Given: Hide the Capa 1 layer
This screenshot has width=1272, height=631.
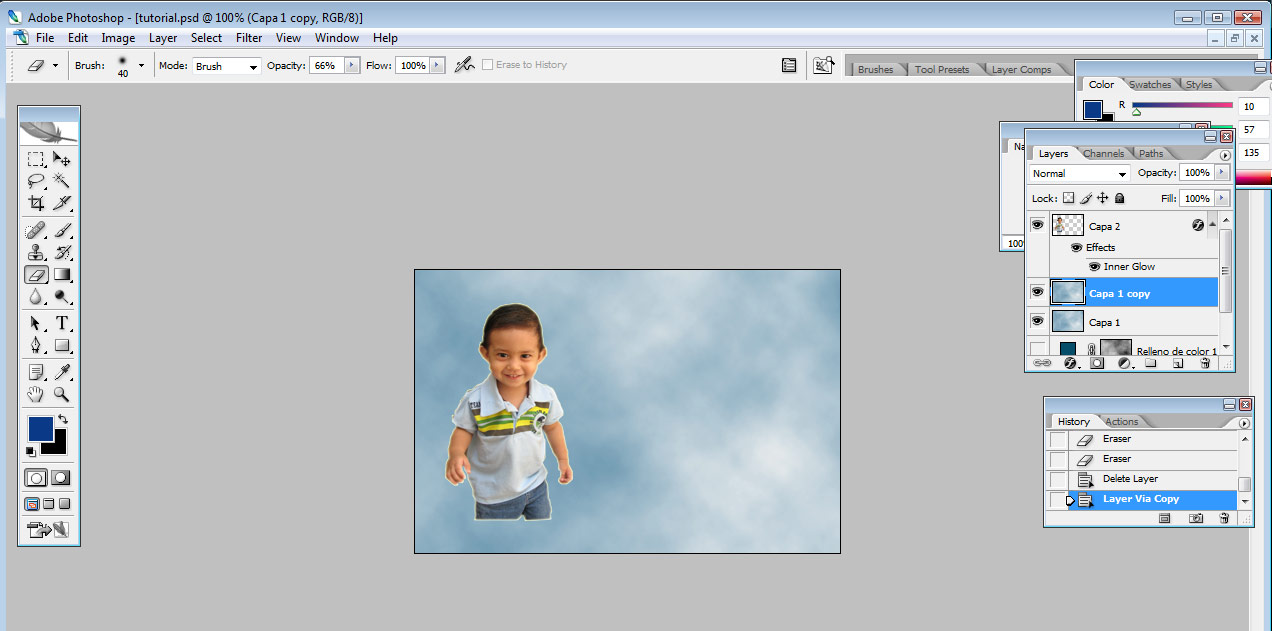Looking at the screenshot, I should [1037, 321].
